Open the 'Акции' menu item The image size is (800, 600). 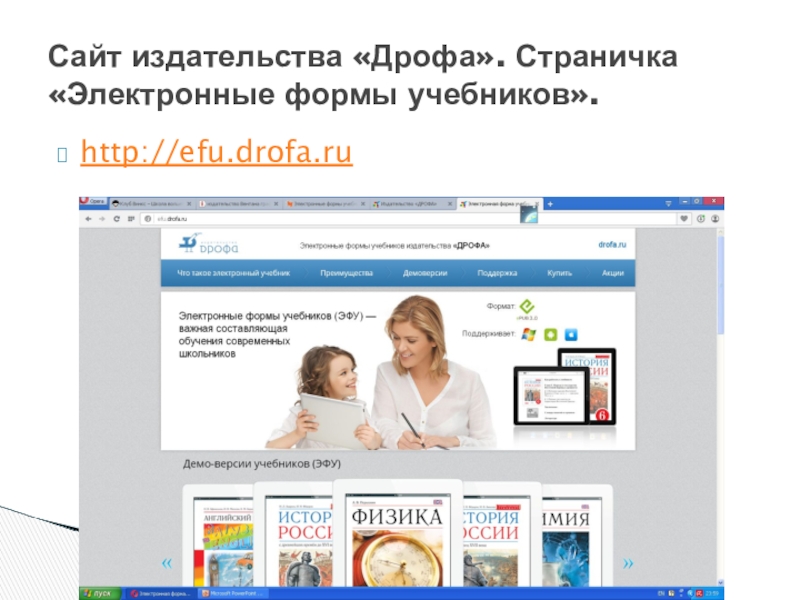point(613,273)
